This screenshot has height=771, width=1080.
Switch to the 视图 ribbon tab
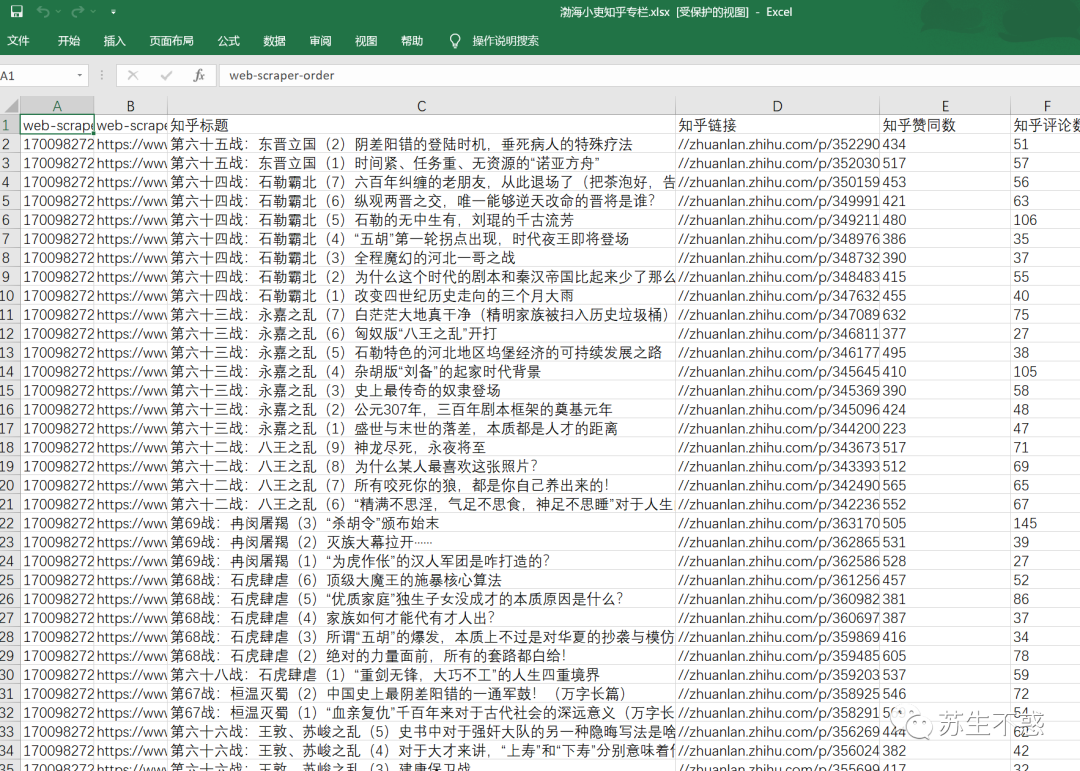(x=366, y=41)
